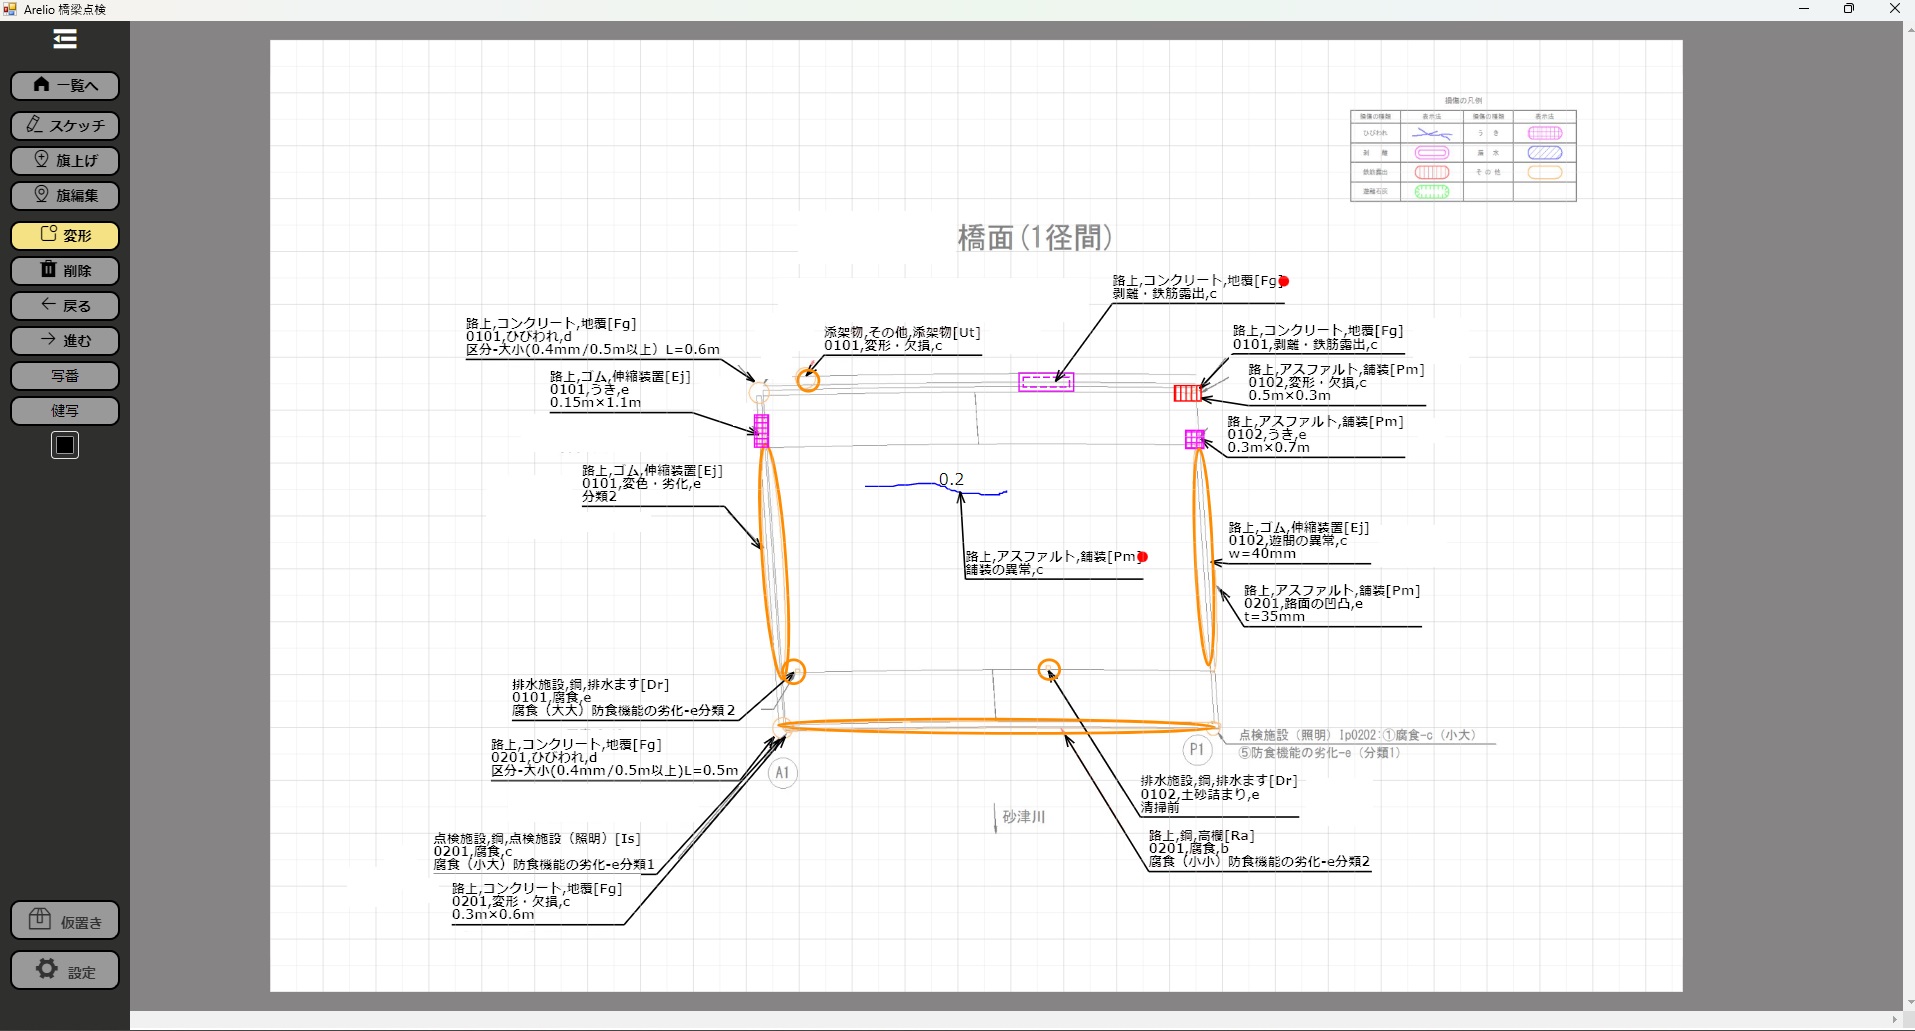Select the orange circle at drainage 土砂詰まり
The height and width of the screenshot is (1031, 1915).
[x=1049, y=669]
